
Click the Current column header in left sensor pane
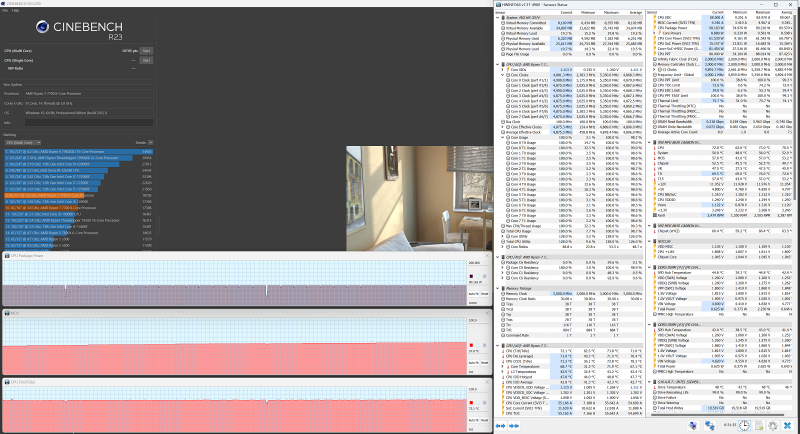coord(566,12)
